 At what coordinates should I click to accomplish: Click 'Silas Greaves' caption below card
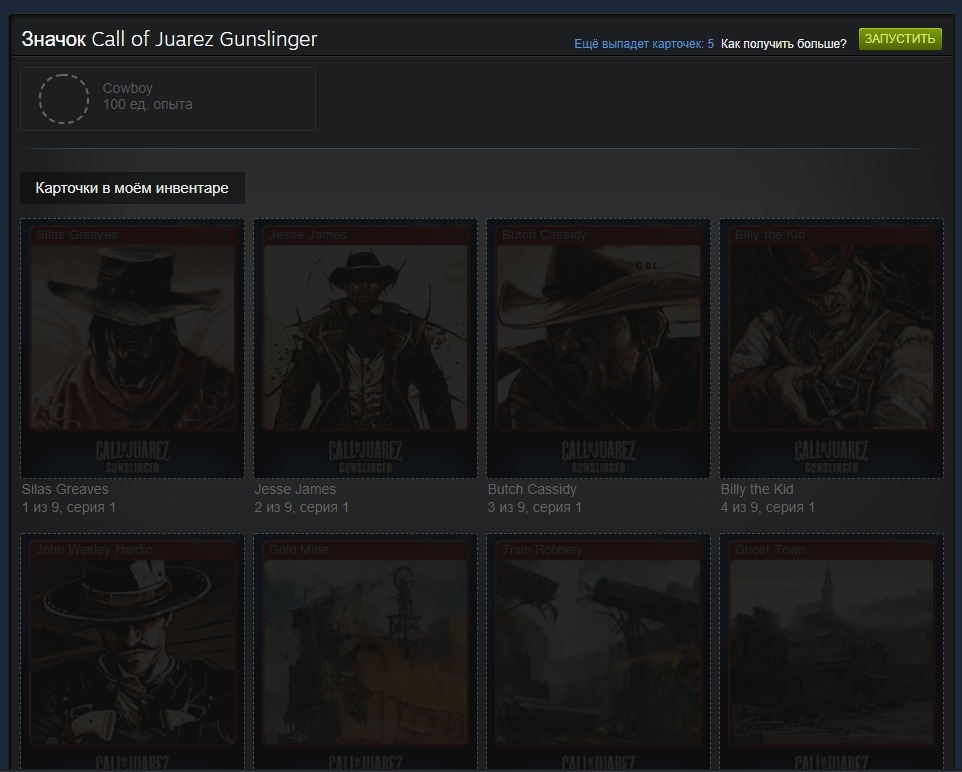click(x=65, y=489)
